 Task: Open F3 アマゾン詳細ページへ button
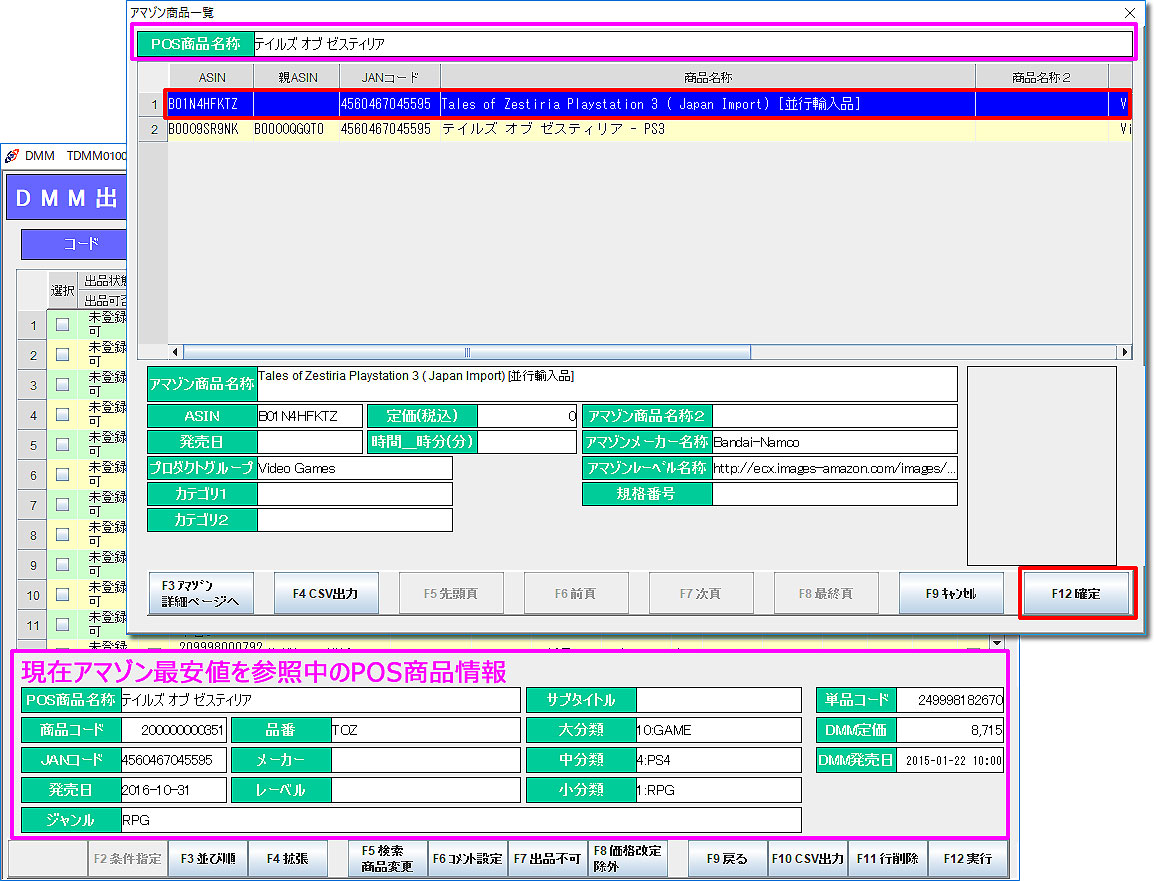pos(201,594)
